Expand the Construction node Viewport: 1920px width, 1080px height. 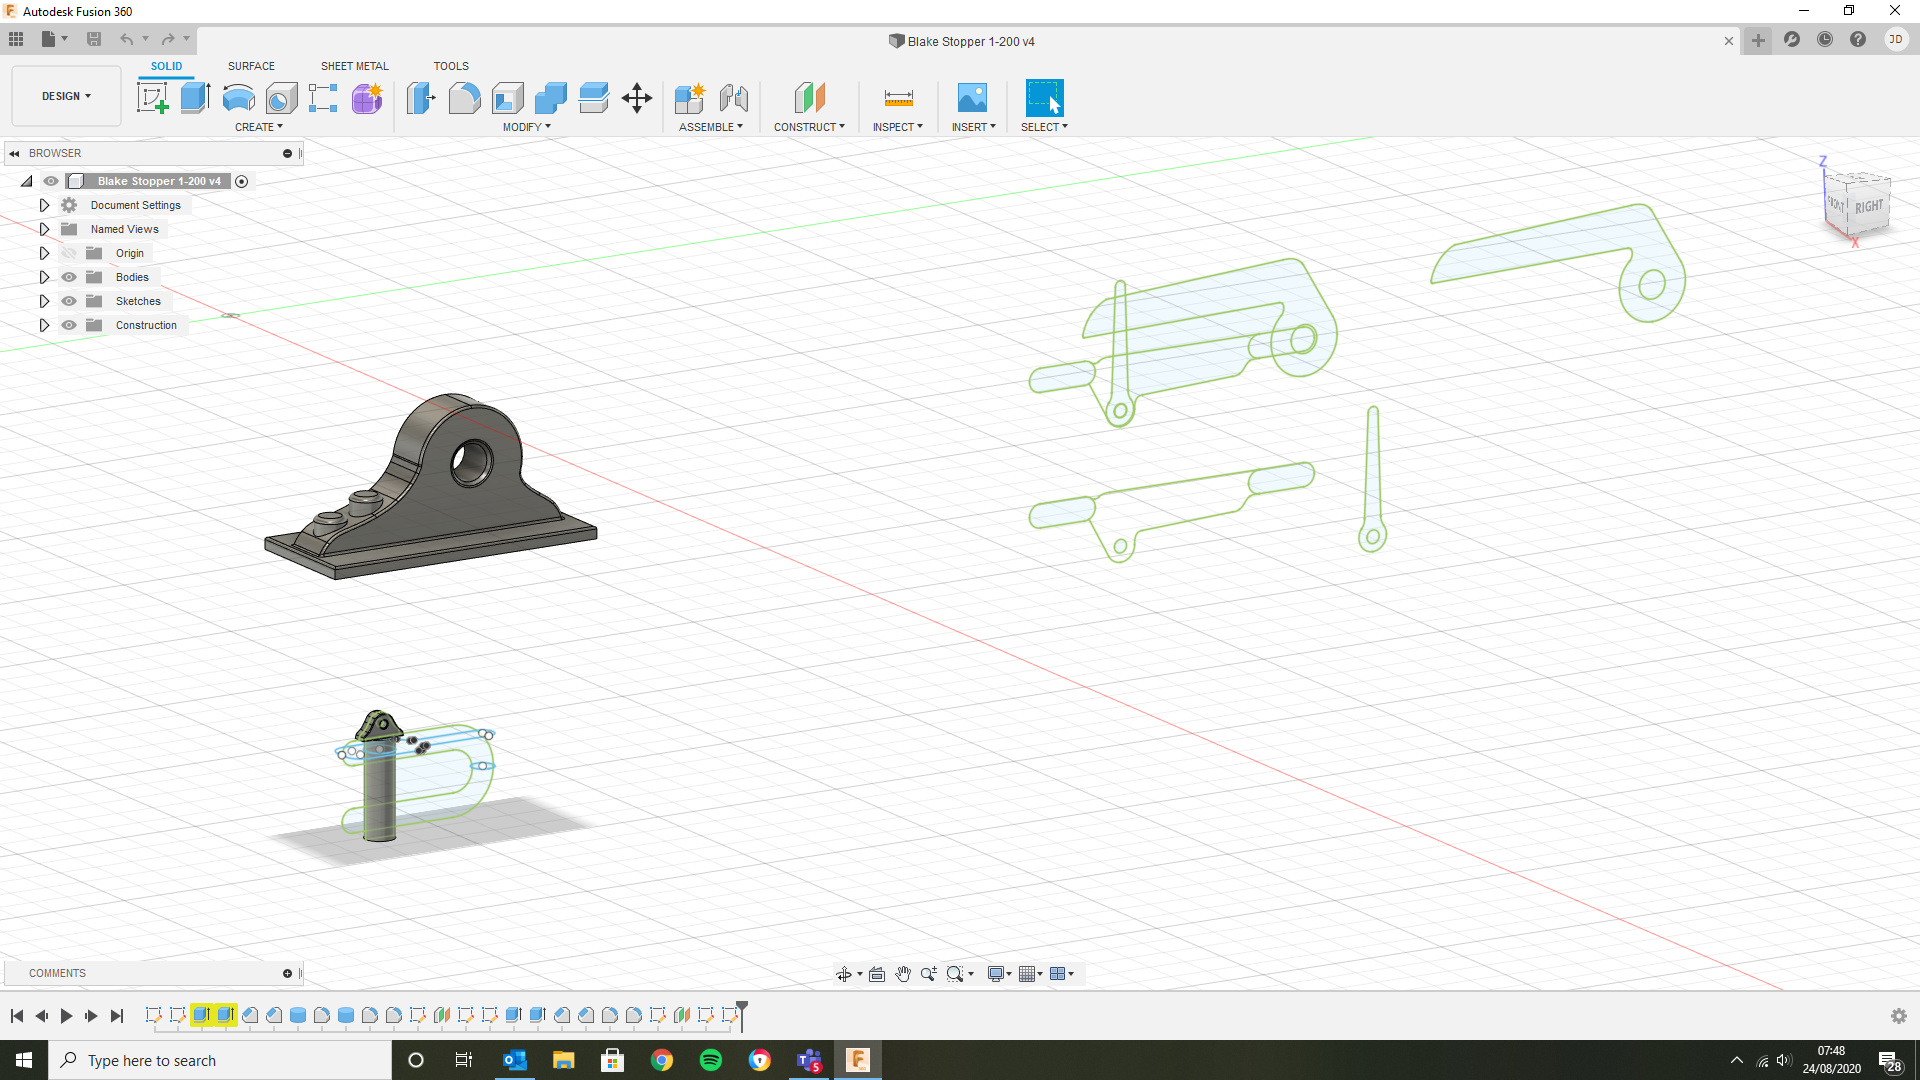[44, 325]
